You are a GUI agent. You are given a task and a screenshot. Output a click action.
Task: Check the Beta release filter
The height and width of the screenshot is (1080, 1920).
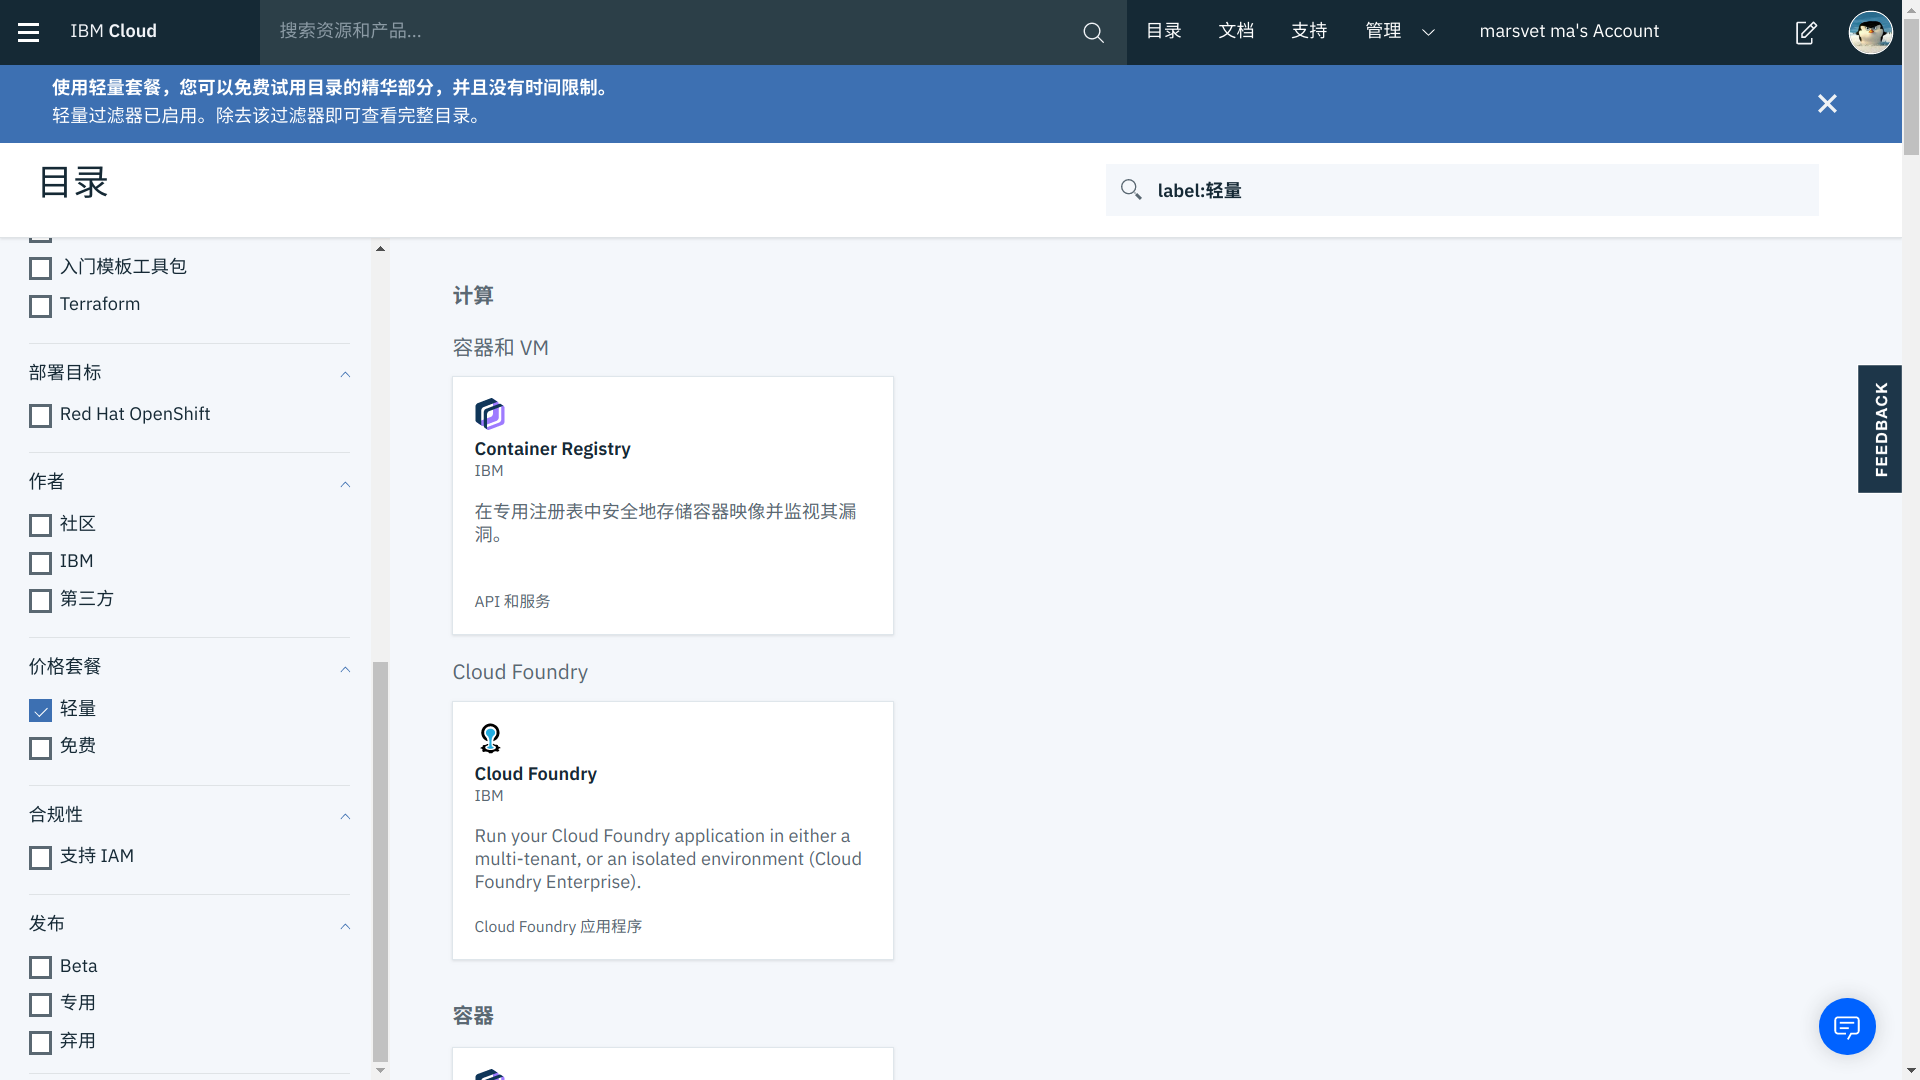pyautogui.click(x=40, y=967)
